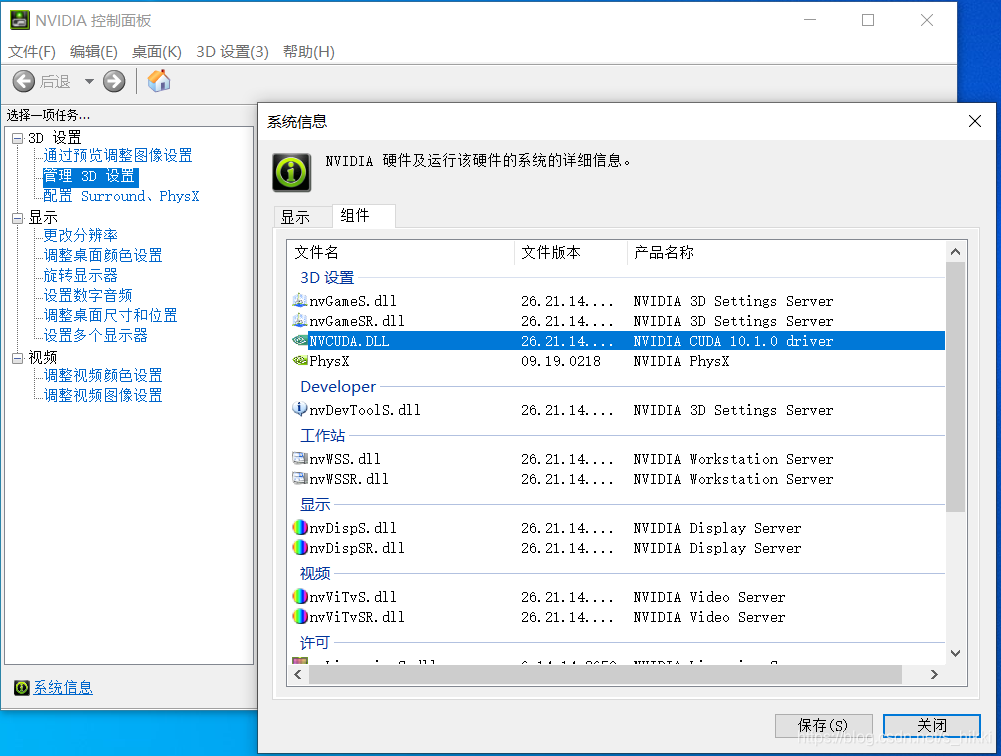Open 设置多个显示器 task

point(96,335)
